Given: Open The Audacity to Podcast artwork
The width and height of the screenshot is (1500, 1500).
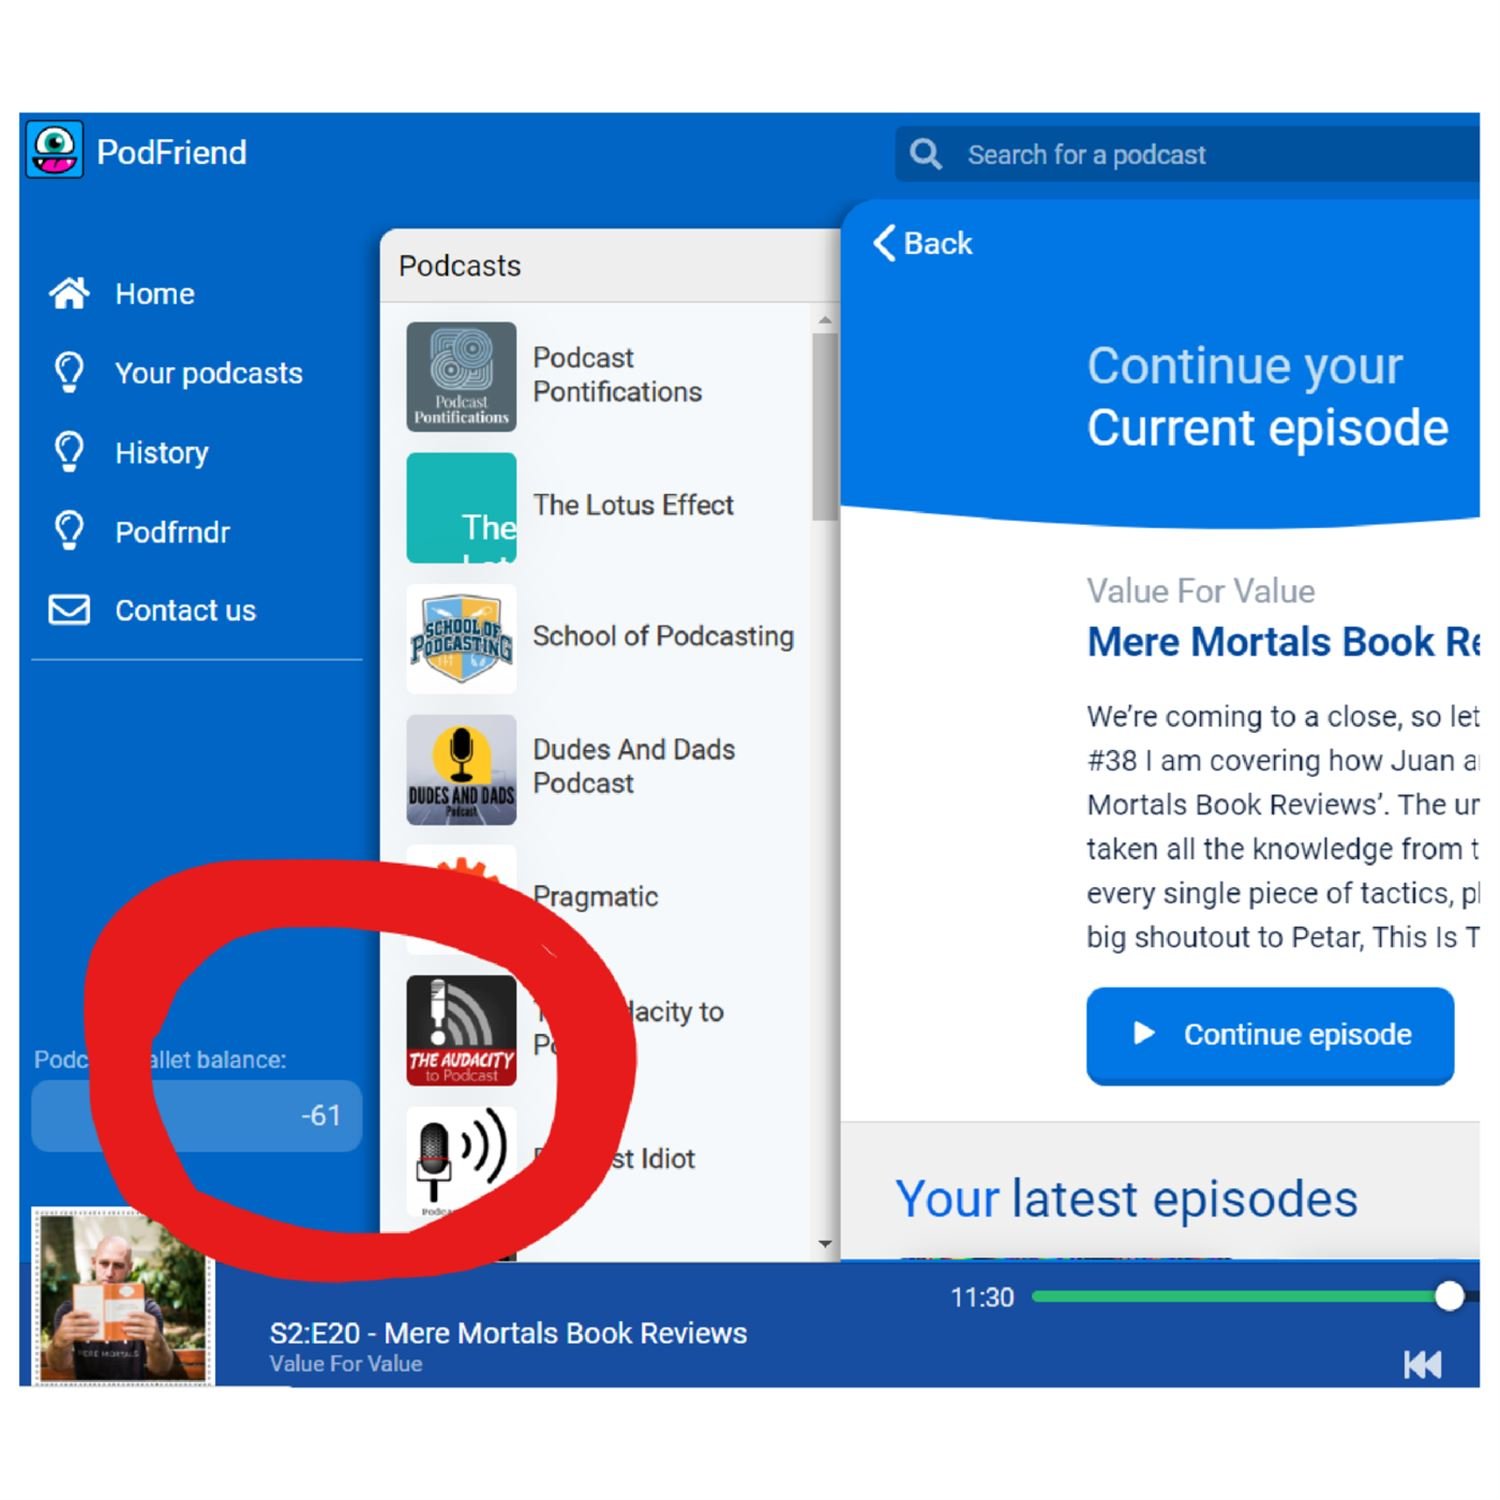Looking at the screenshot, I should [461, 1030].
